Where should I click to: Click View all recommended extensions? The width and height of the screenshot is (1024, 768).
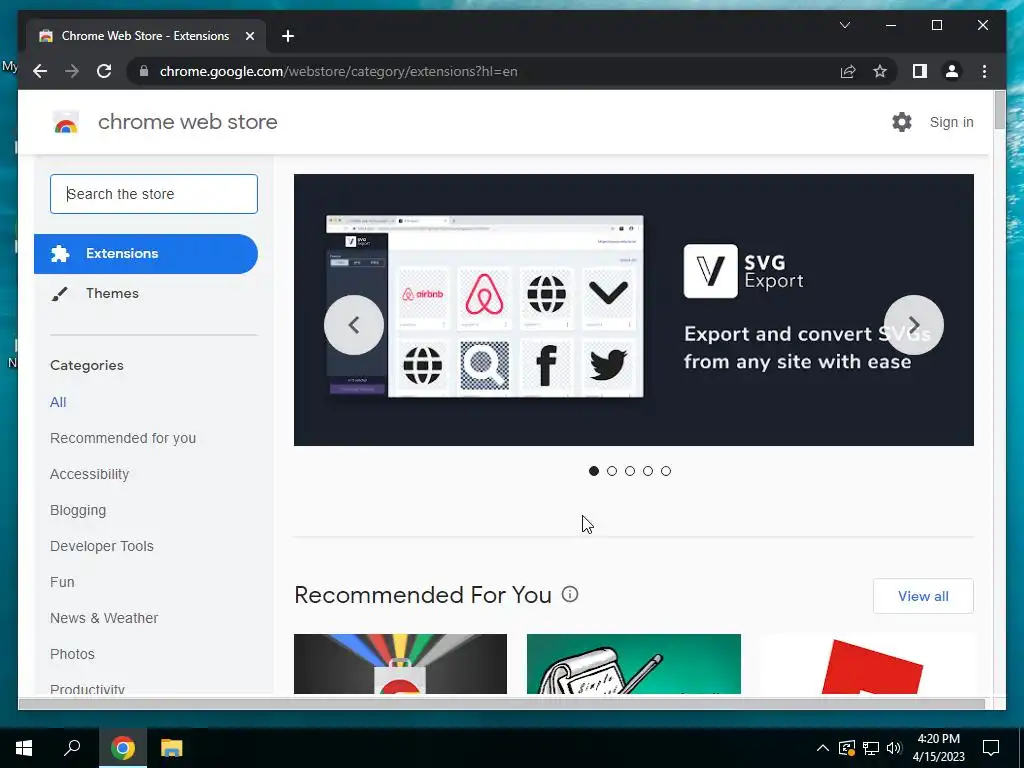pyautogui.click(x=923, y=596)
